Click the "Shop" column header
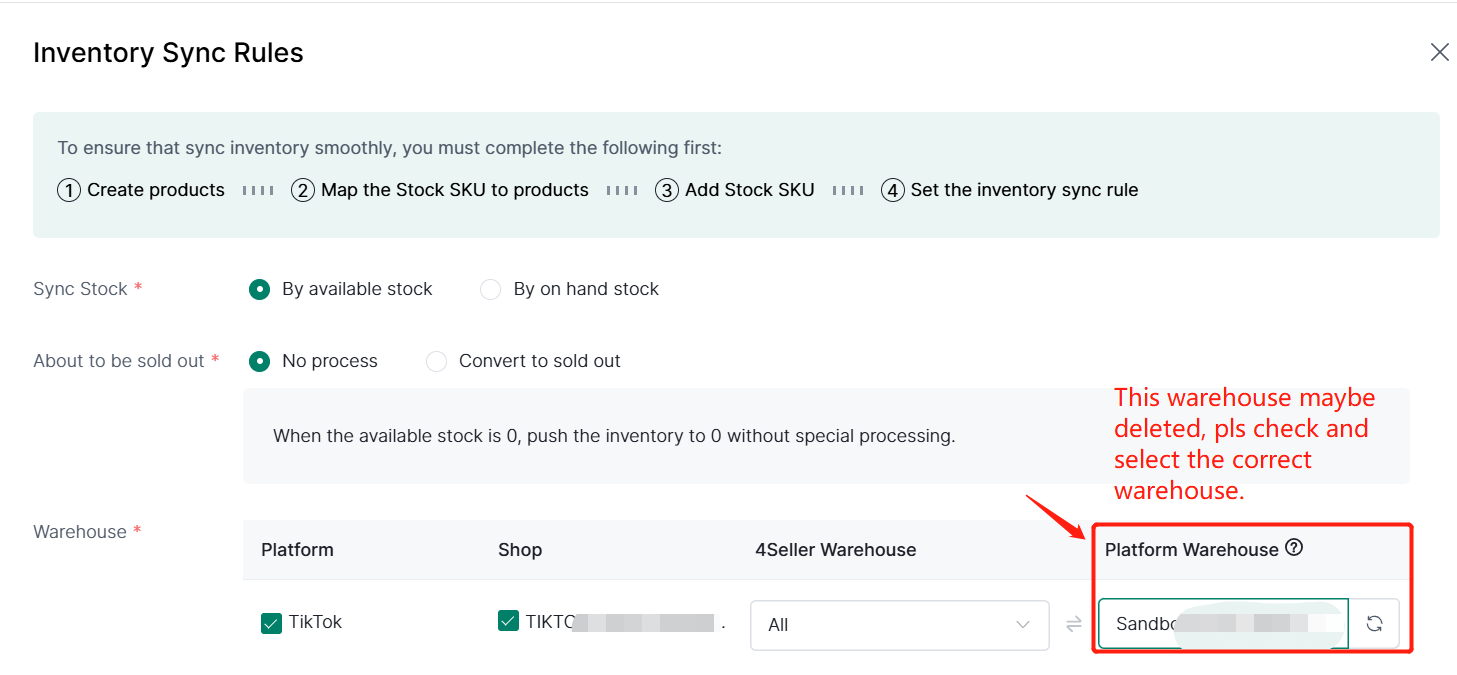The height and width of the screenshot is (675, 1457). click(520, 550)
